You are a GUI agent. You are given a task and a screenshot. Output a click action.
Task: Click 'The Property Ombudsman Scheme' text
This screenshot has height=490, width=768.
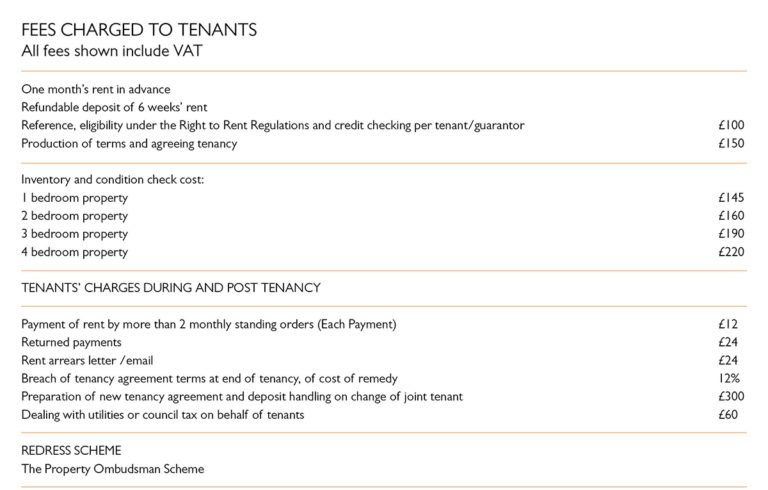tap(113, 469)
